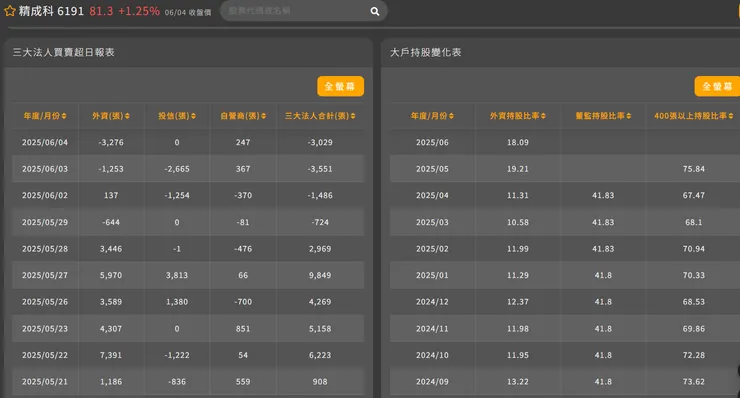740x398 pixels.
Task: Select the 2025/06 month row
Action: pyautogui.click(x=565, y=142)
